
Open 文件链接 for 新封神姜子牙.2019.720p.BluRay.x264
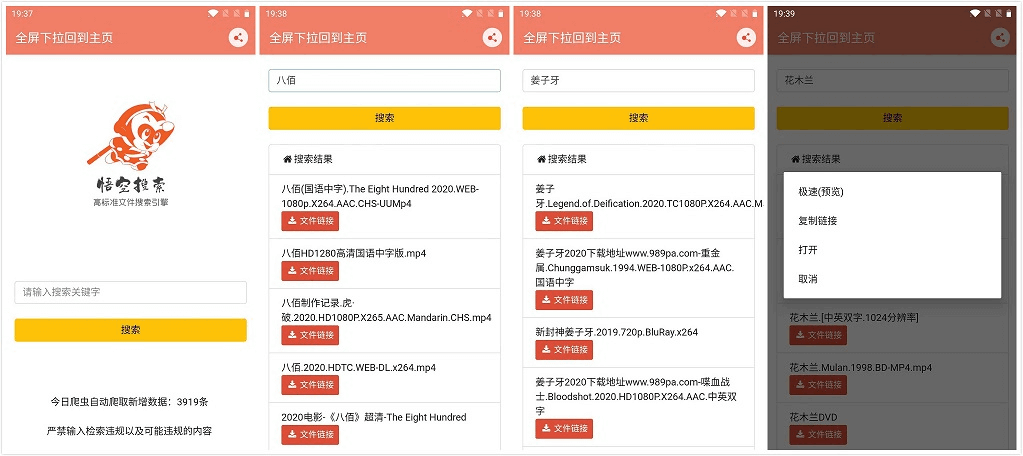point(564,350)
